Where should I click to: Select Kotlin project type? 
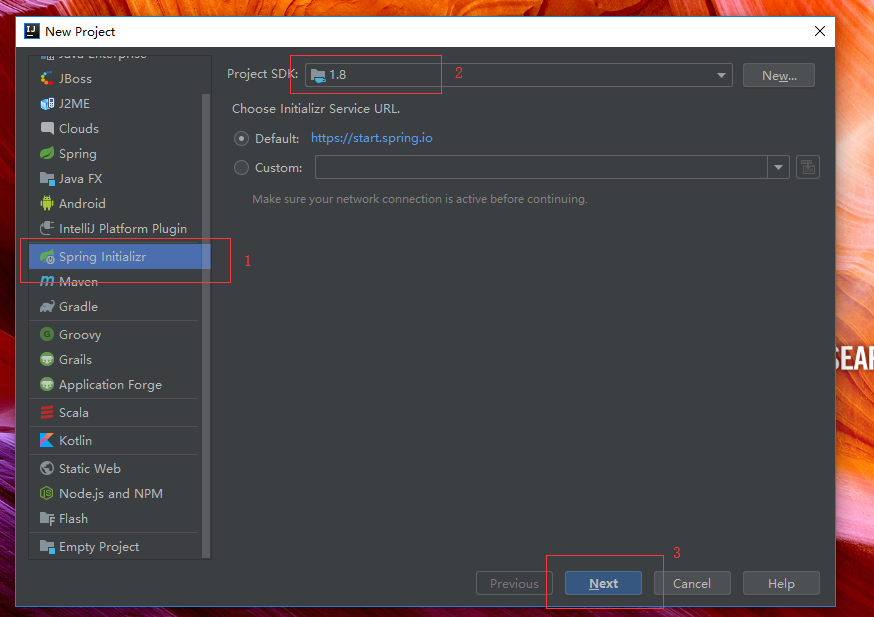[x=120, y=440]
